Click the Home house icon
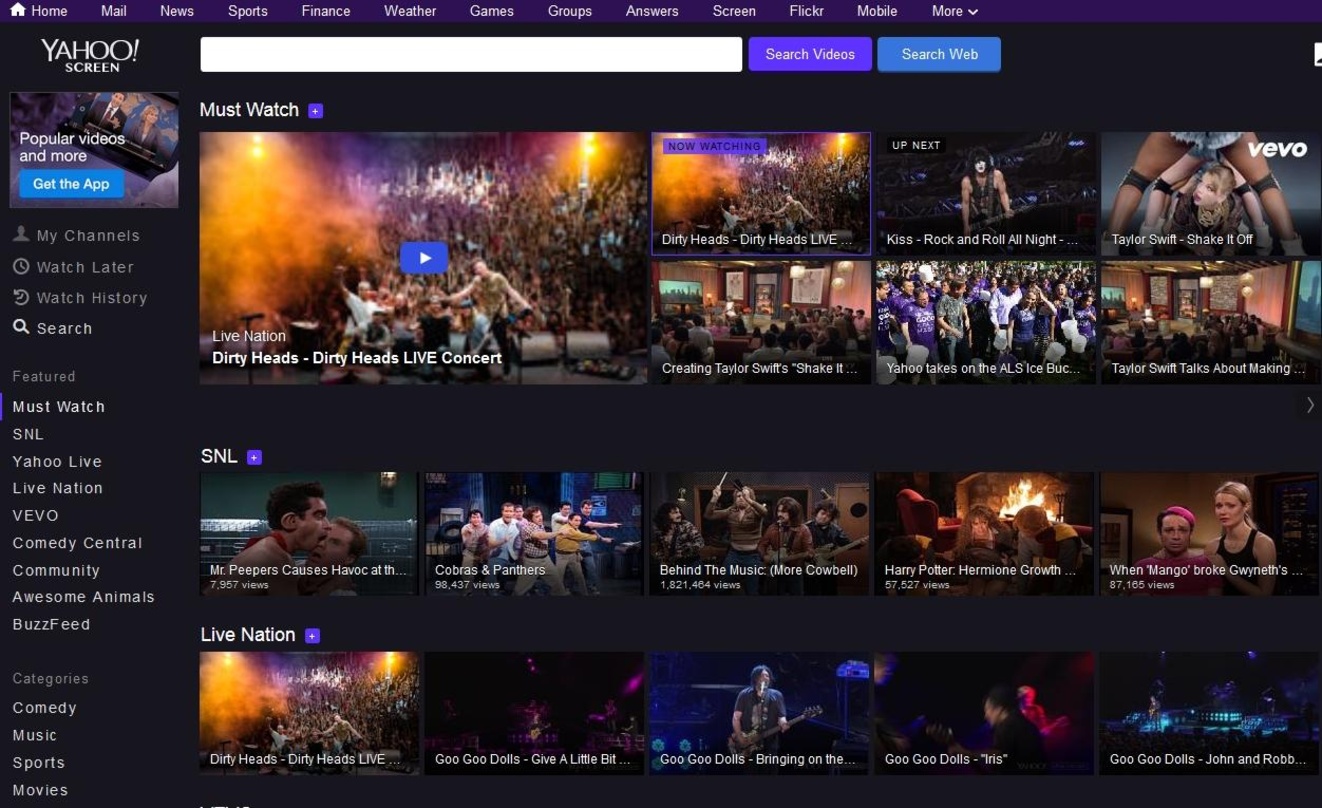 (x=18, y=10)
